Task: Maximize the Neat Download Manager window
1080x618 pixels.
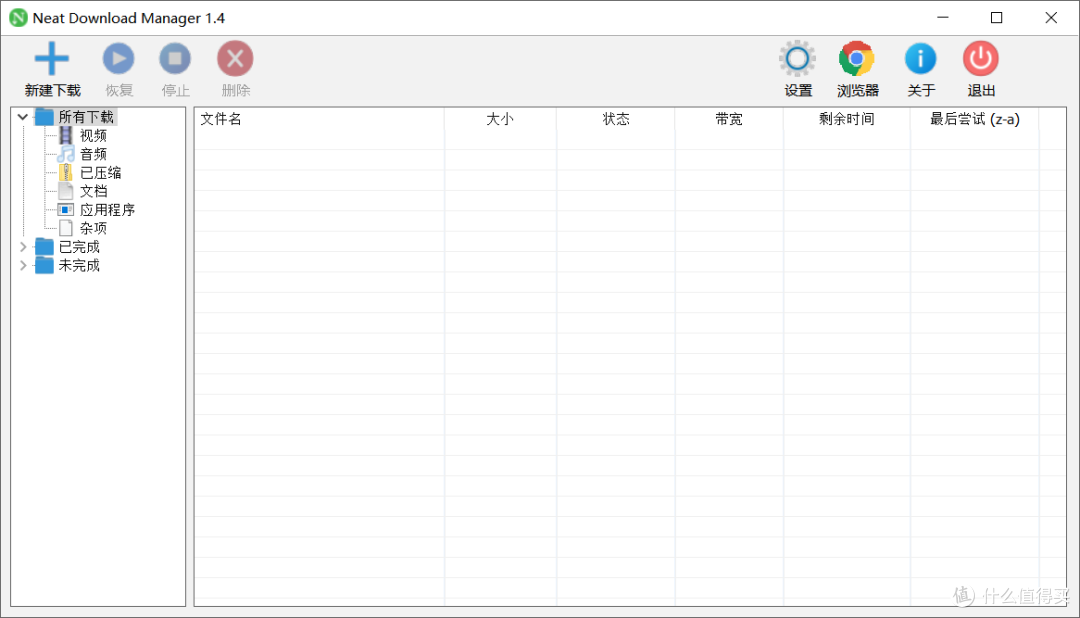Action: click(997, 18)
